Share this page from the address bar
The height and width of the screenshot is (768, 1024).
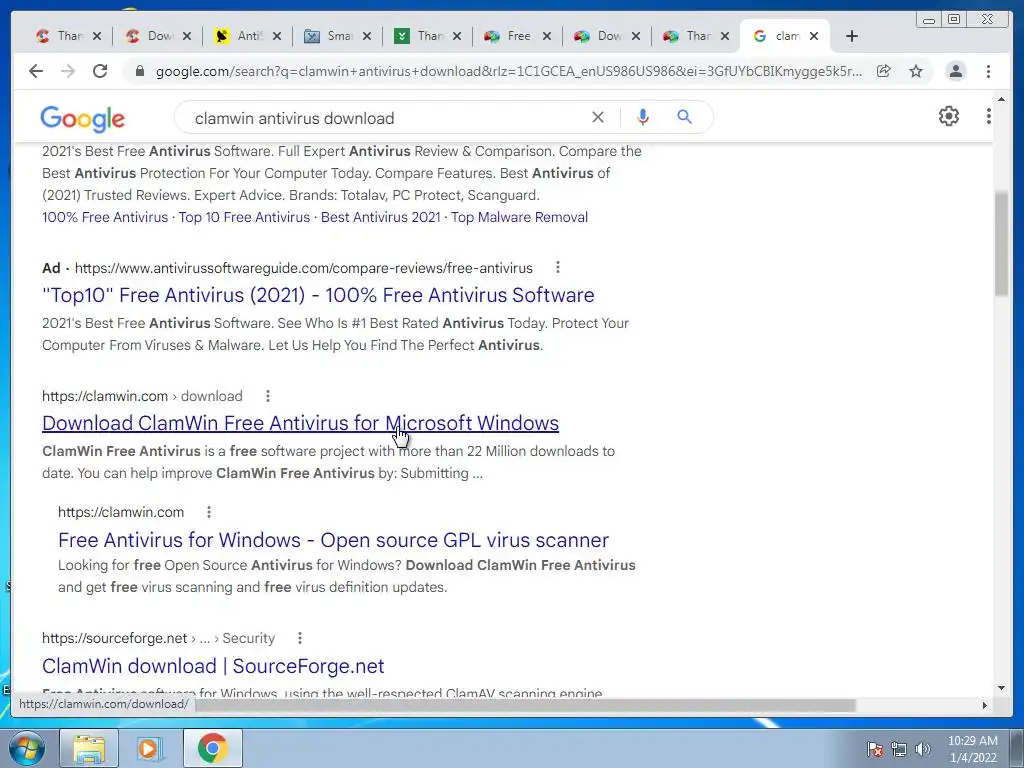coord(884,71)
